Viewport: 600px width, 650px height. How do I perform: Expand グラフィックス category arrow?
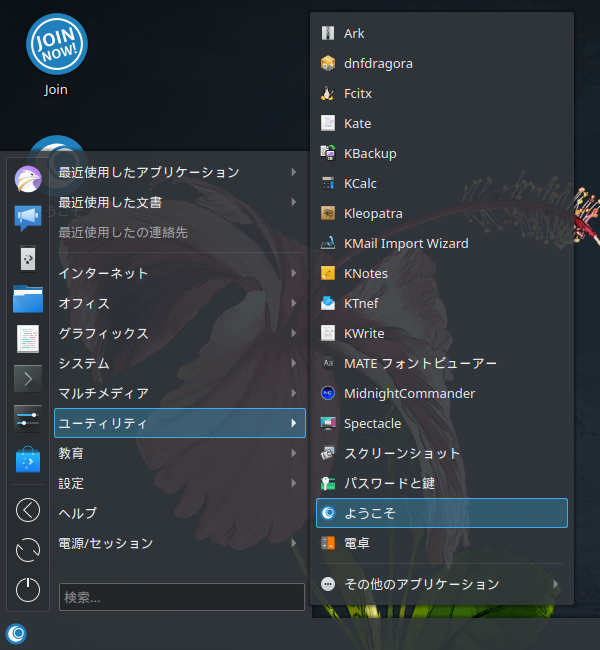pos(294,333)
